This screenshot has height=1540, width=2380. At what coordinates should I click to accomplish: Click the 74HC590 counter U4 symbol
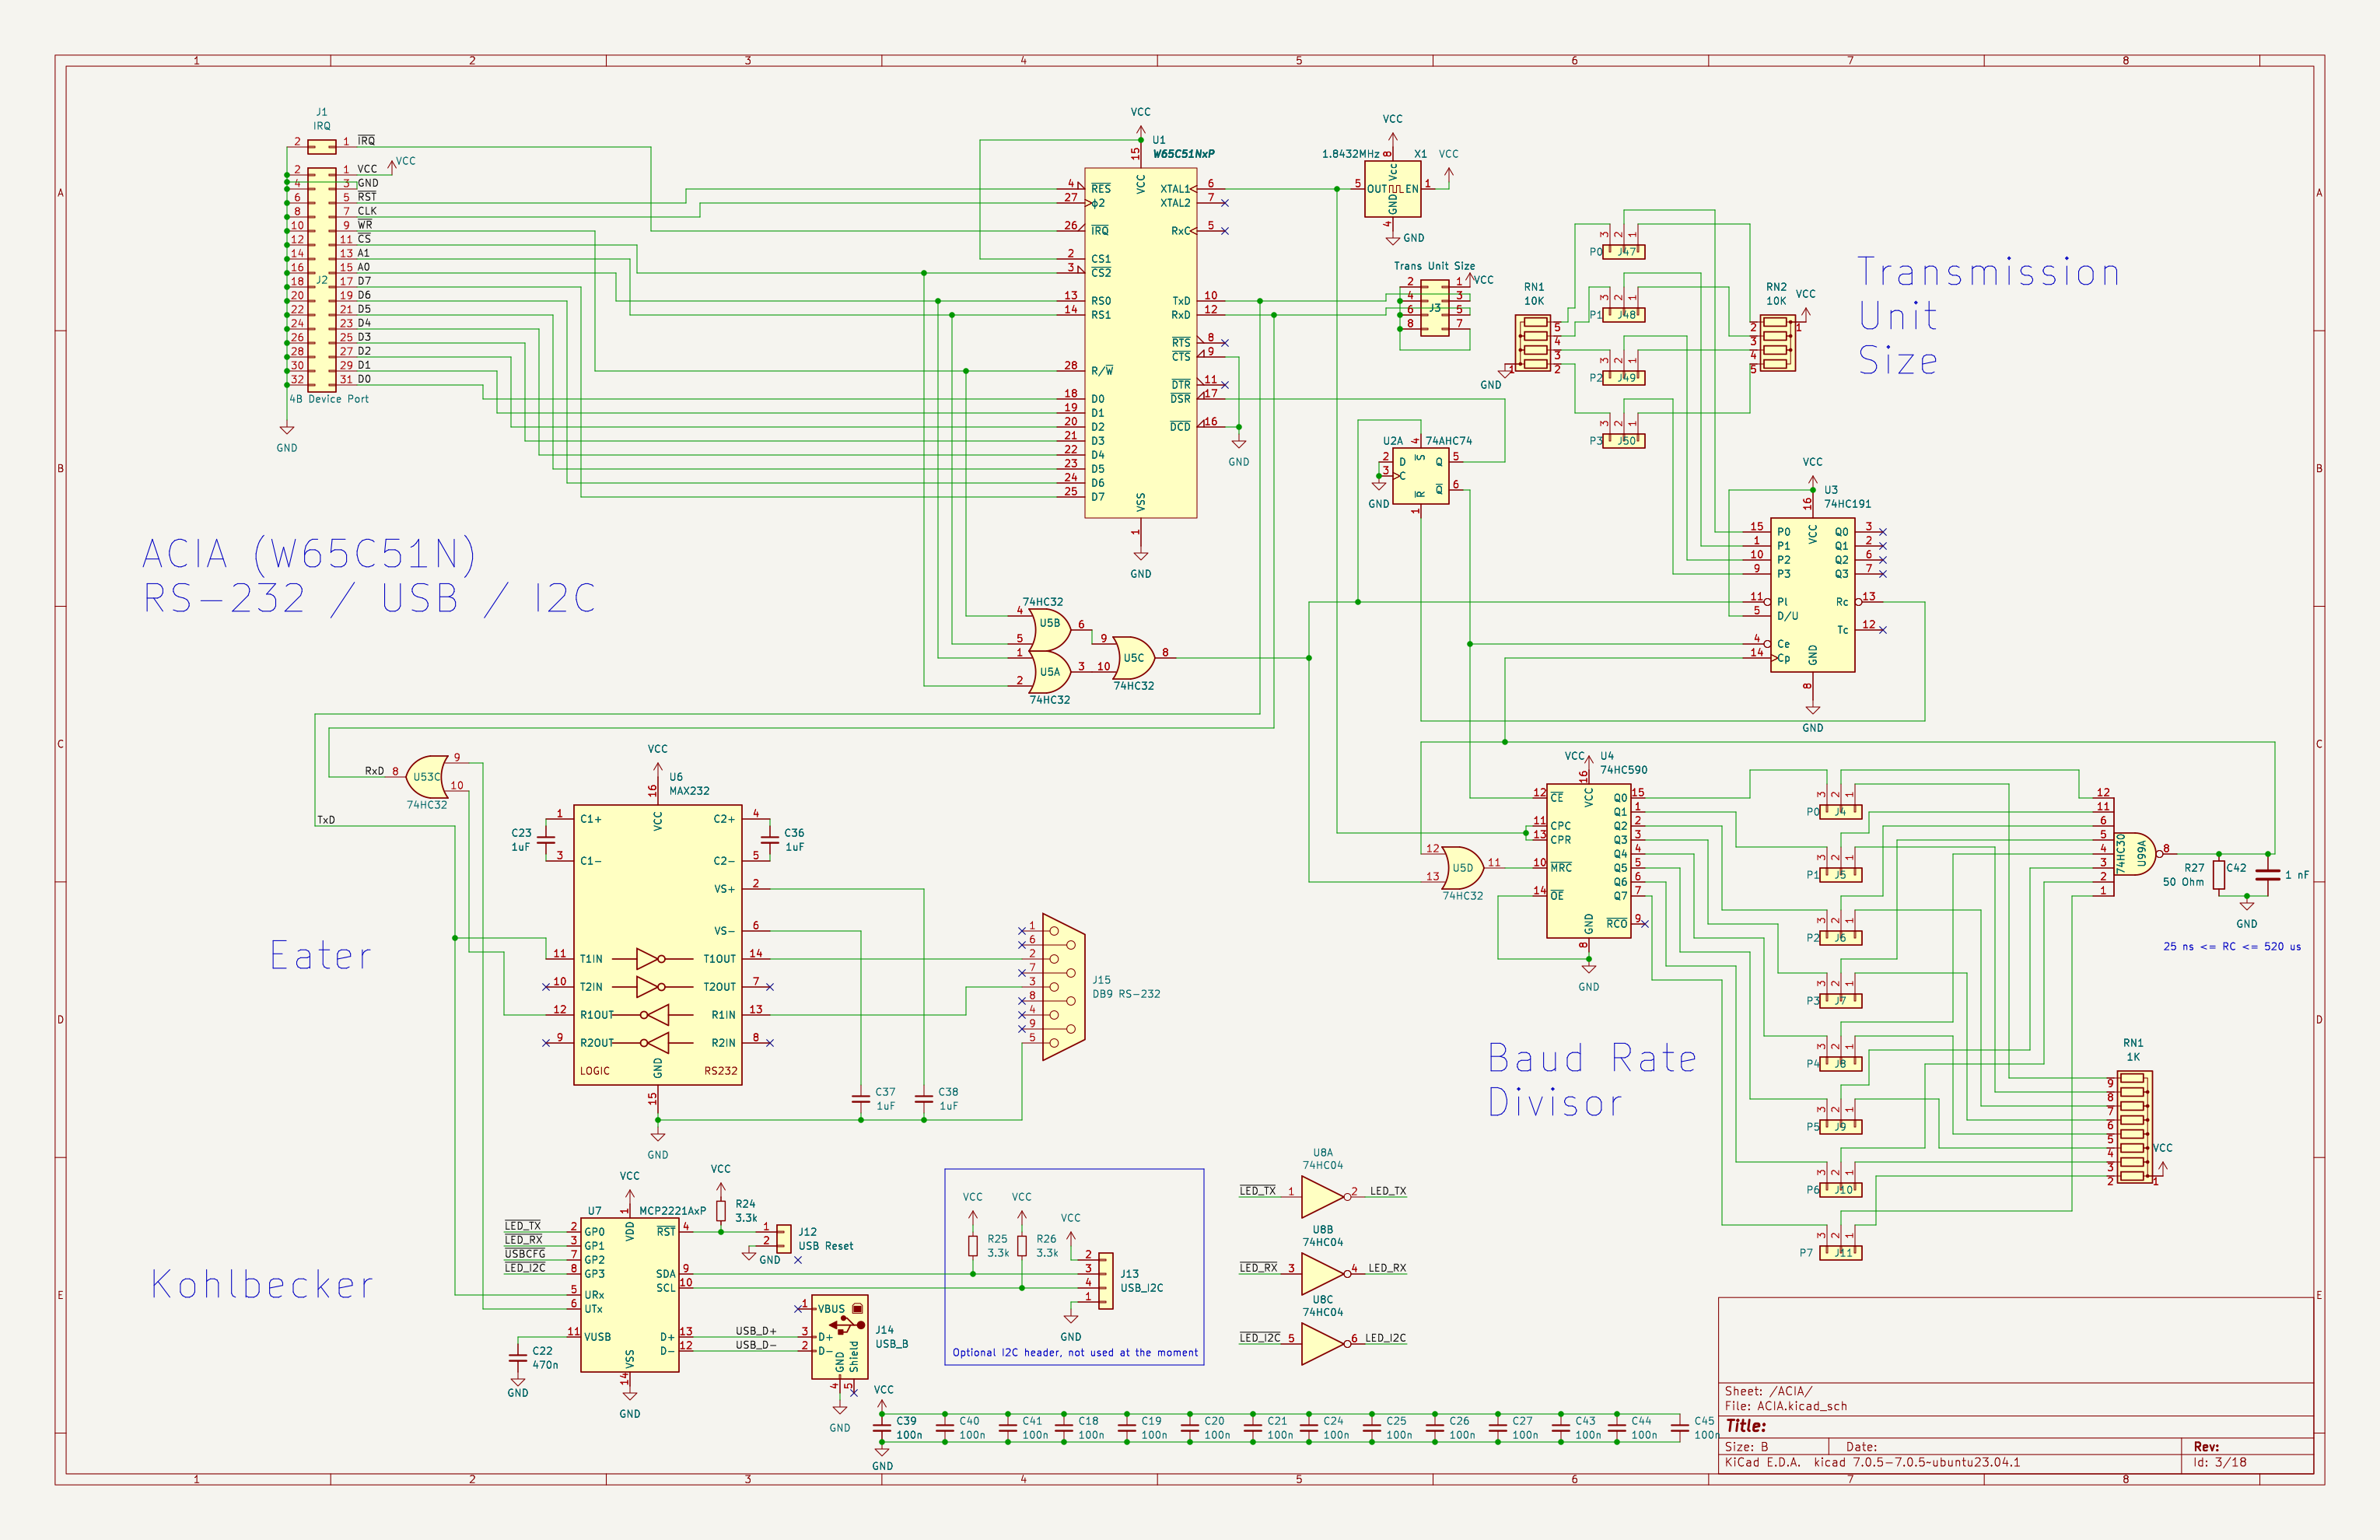[x=1588, y=861]
